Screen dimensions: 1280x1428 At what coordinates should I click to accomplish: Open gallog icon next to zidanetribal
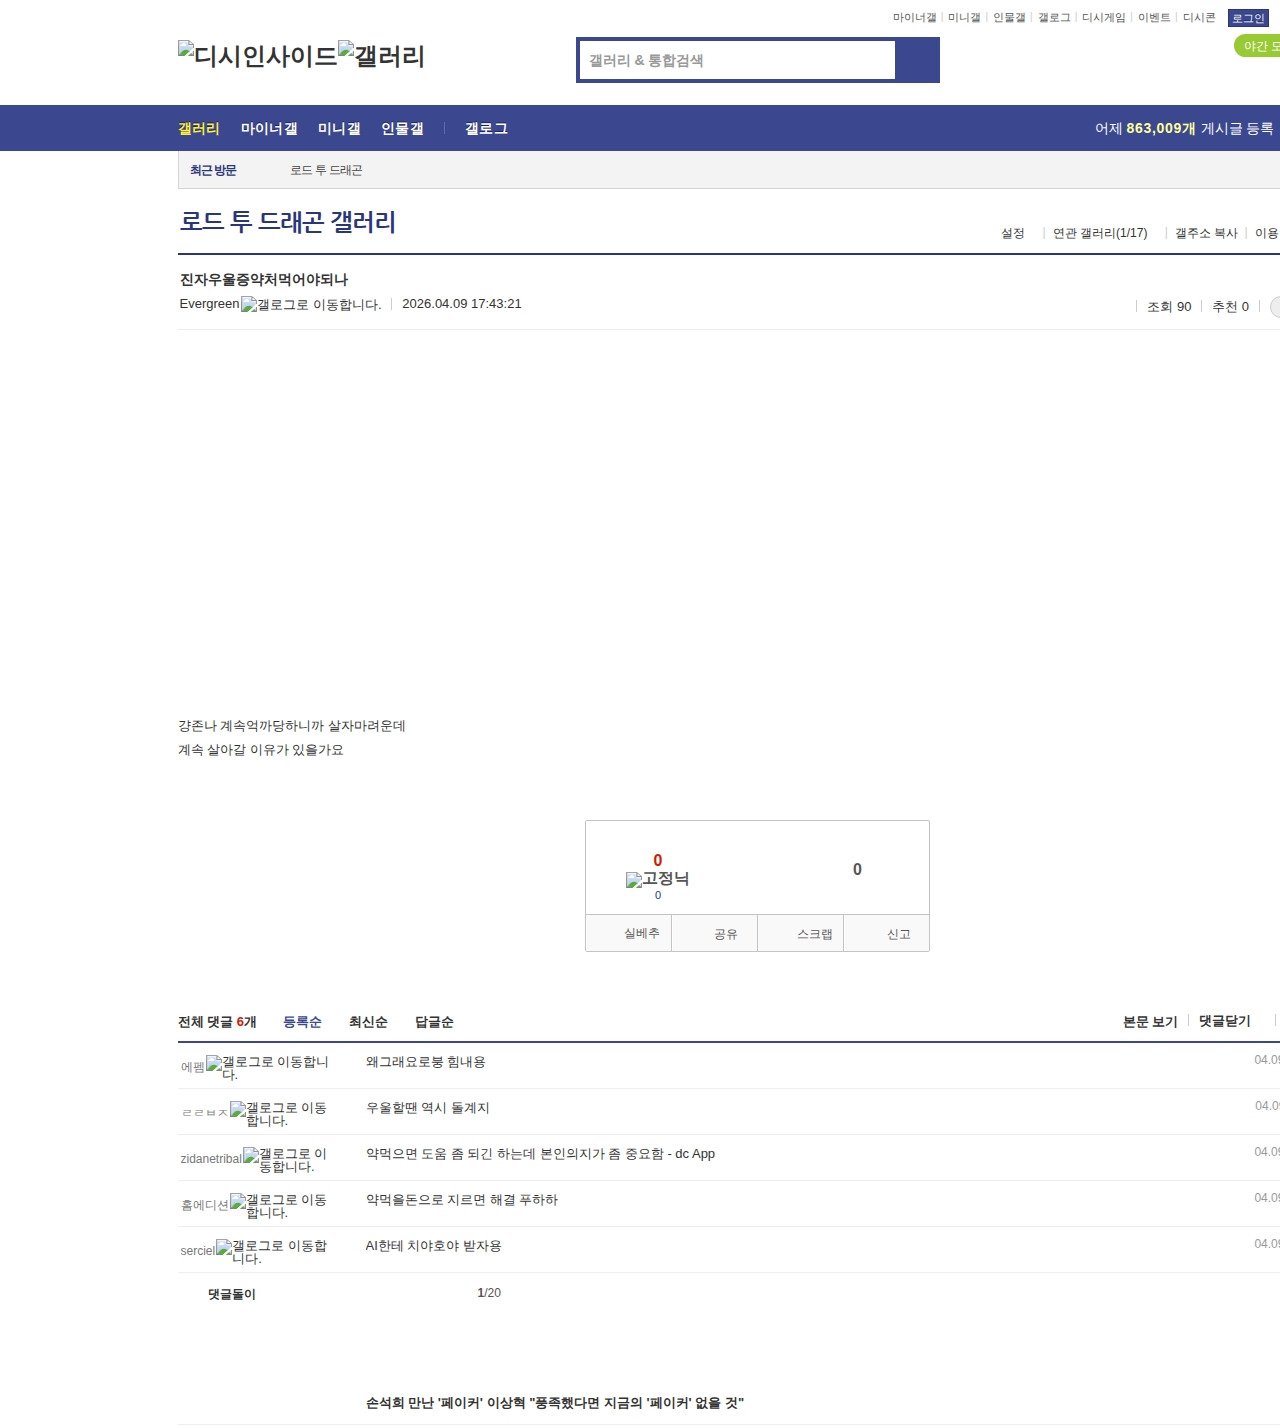(x=284, y=1159)
